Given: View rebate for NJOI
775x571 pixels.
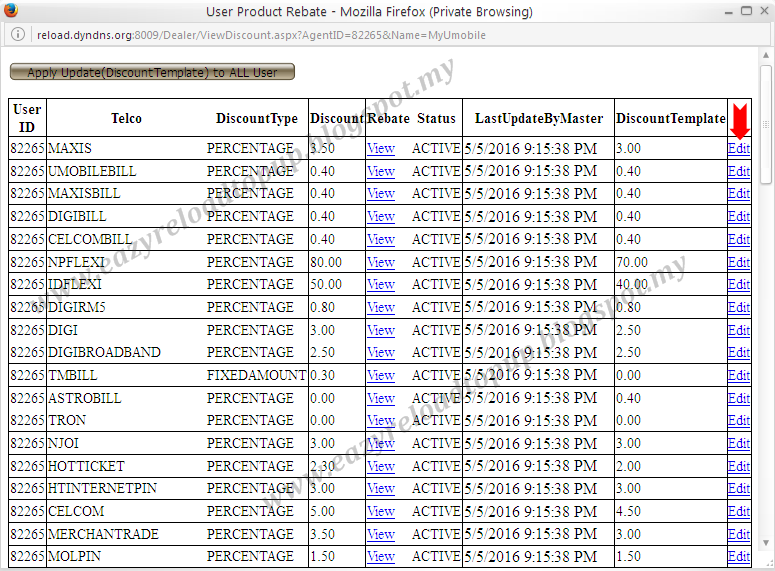Looking at the screenshot, I should click(381, 443).
